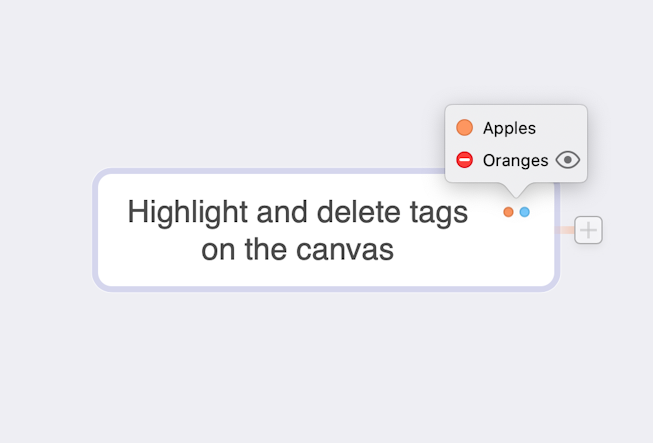Click the small orange tag dot on the node
Viewport: 653px width, 443px height.
[508, 212]
